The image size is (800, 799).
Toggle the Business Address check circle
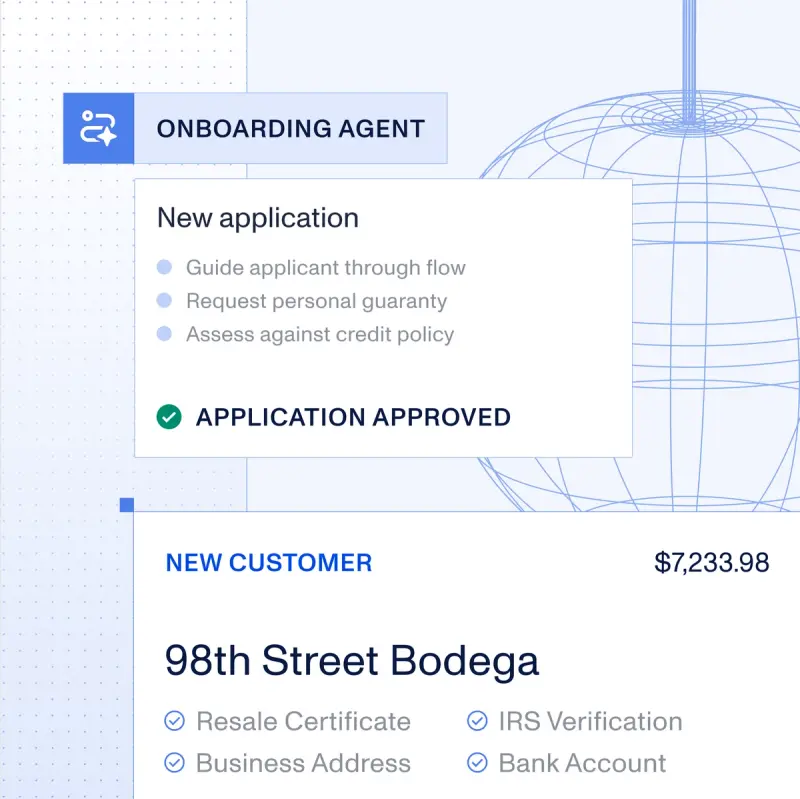174,763
